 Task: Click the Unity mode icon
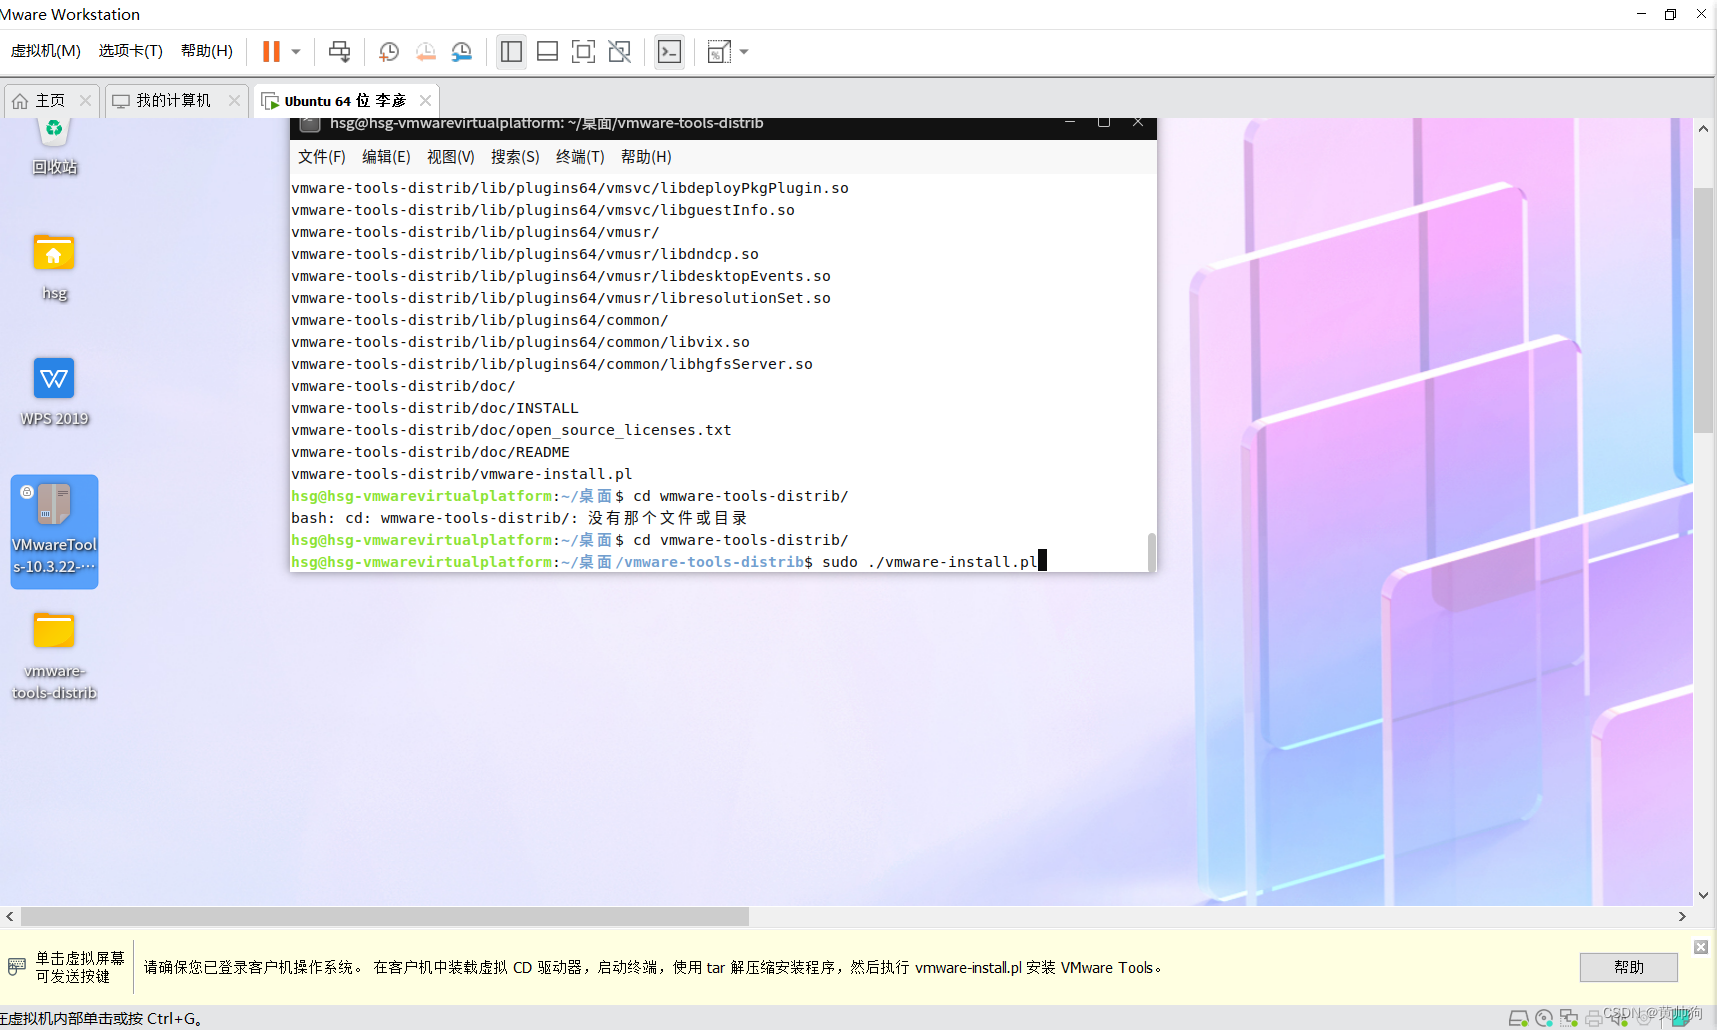pos(619,51)
